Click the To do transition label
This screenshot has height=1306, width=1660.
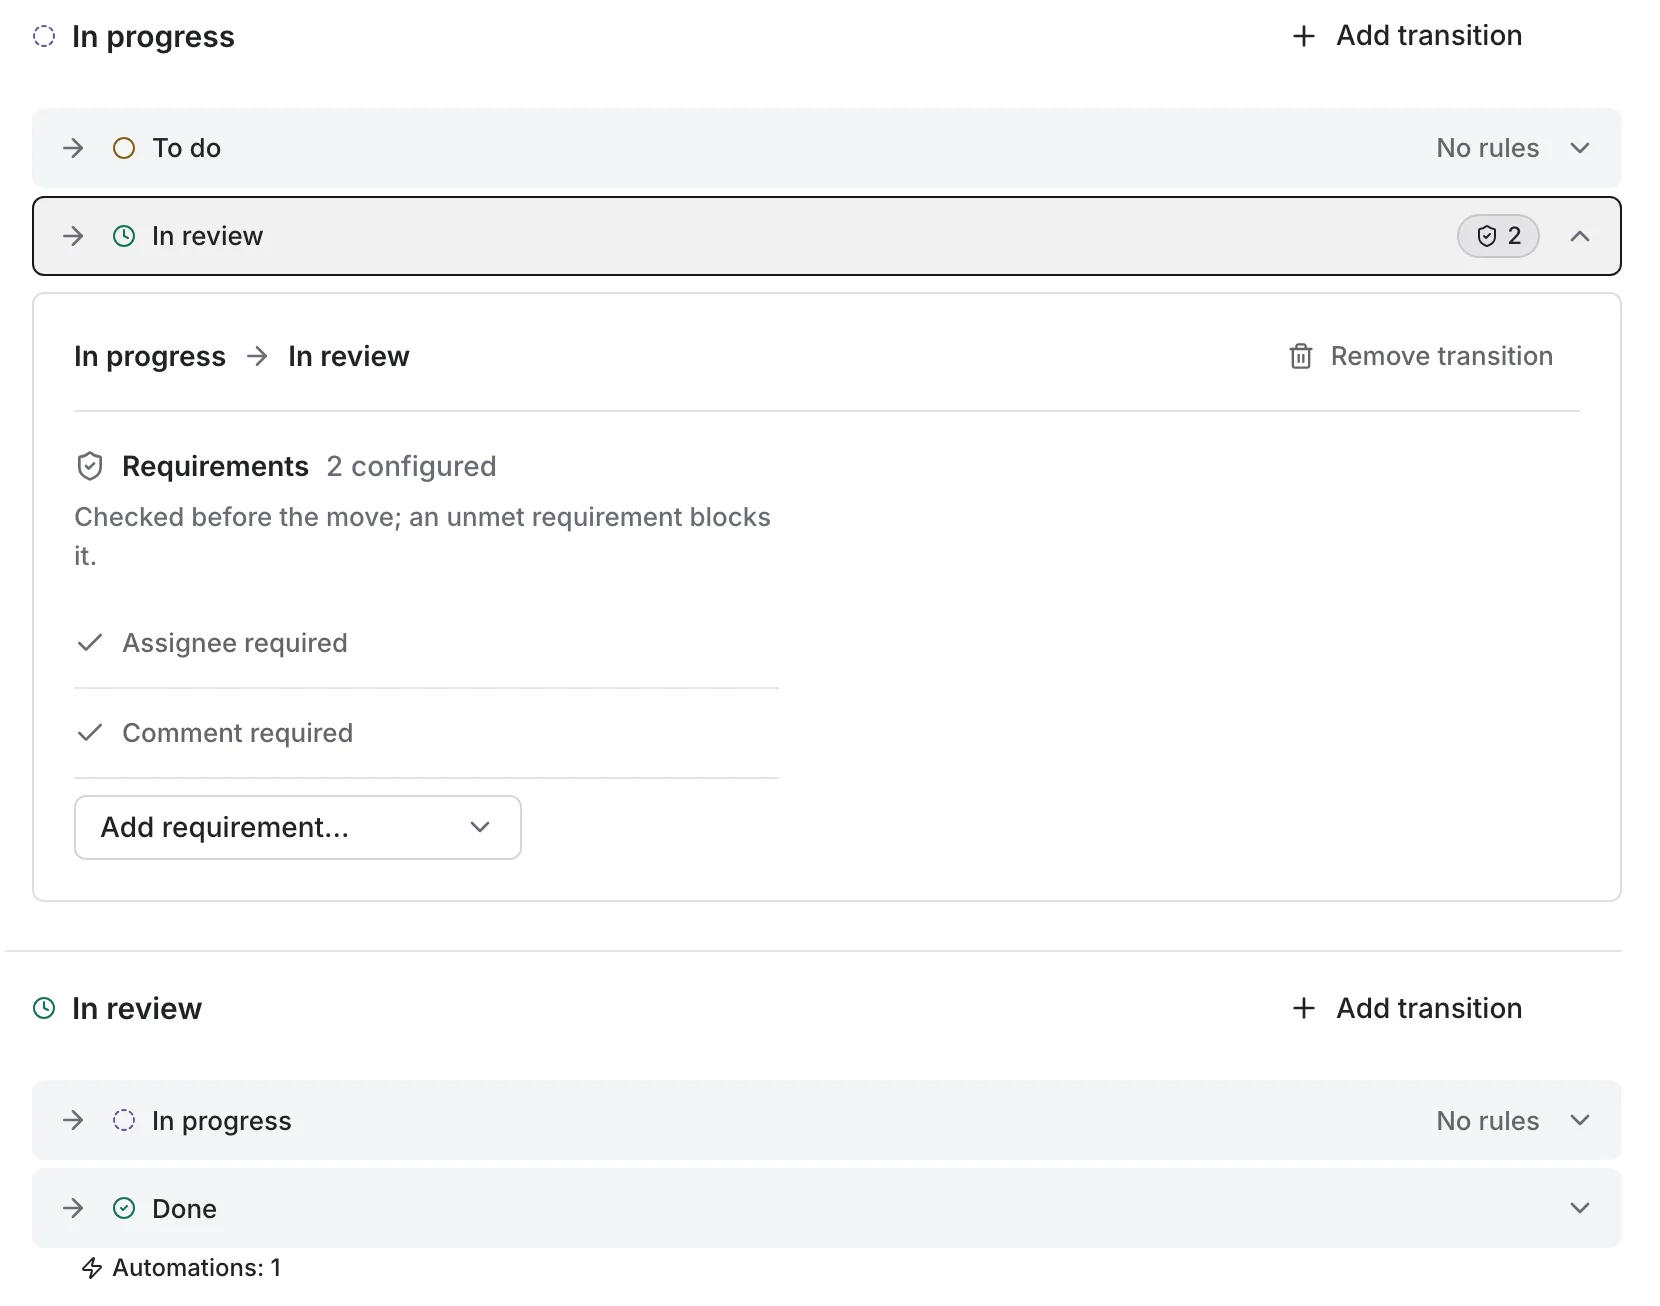(187, 148)
